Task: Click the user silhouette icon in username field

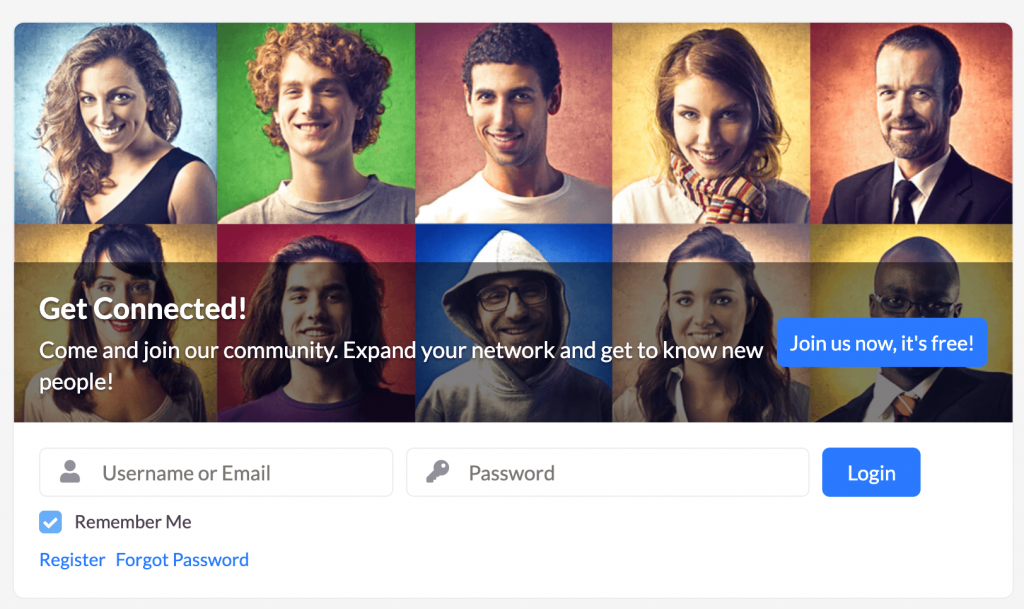Action: tap(70, 472)
